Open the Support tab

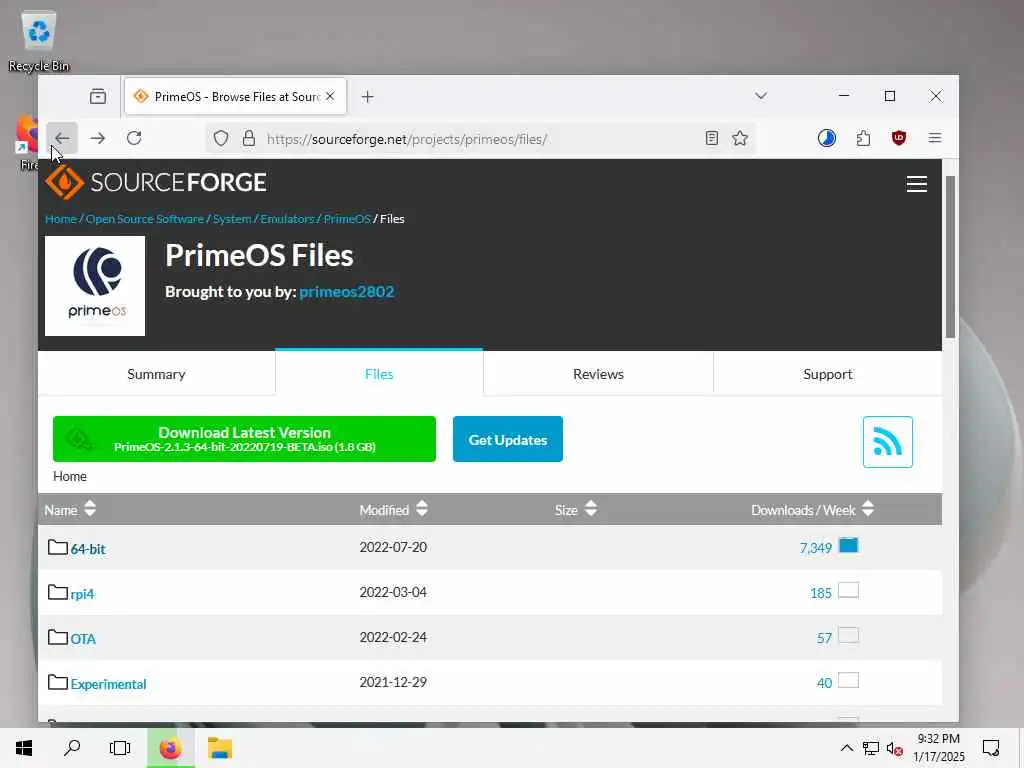(827, 374)
